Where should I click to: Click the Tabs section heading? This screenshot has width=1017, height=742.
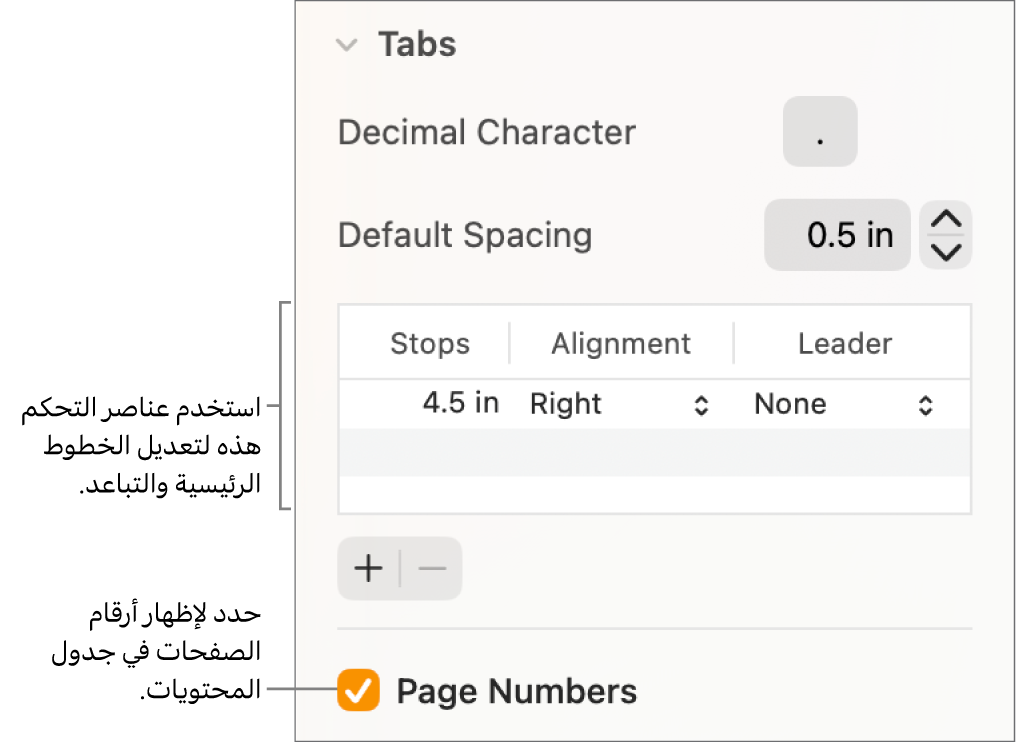pyautogui.click(x=416, y=45)
